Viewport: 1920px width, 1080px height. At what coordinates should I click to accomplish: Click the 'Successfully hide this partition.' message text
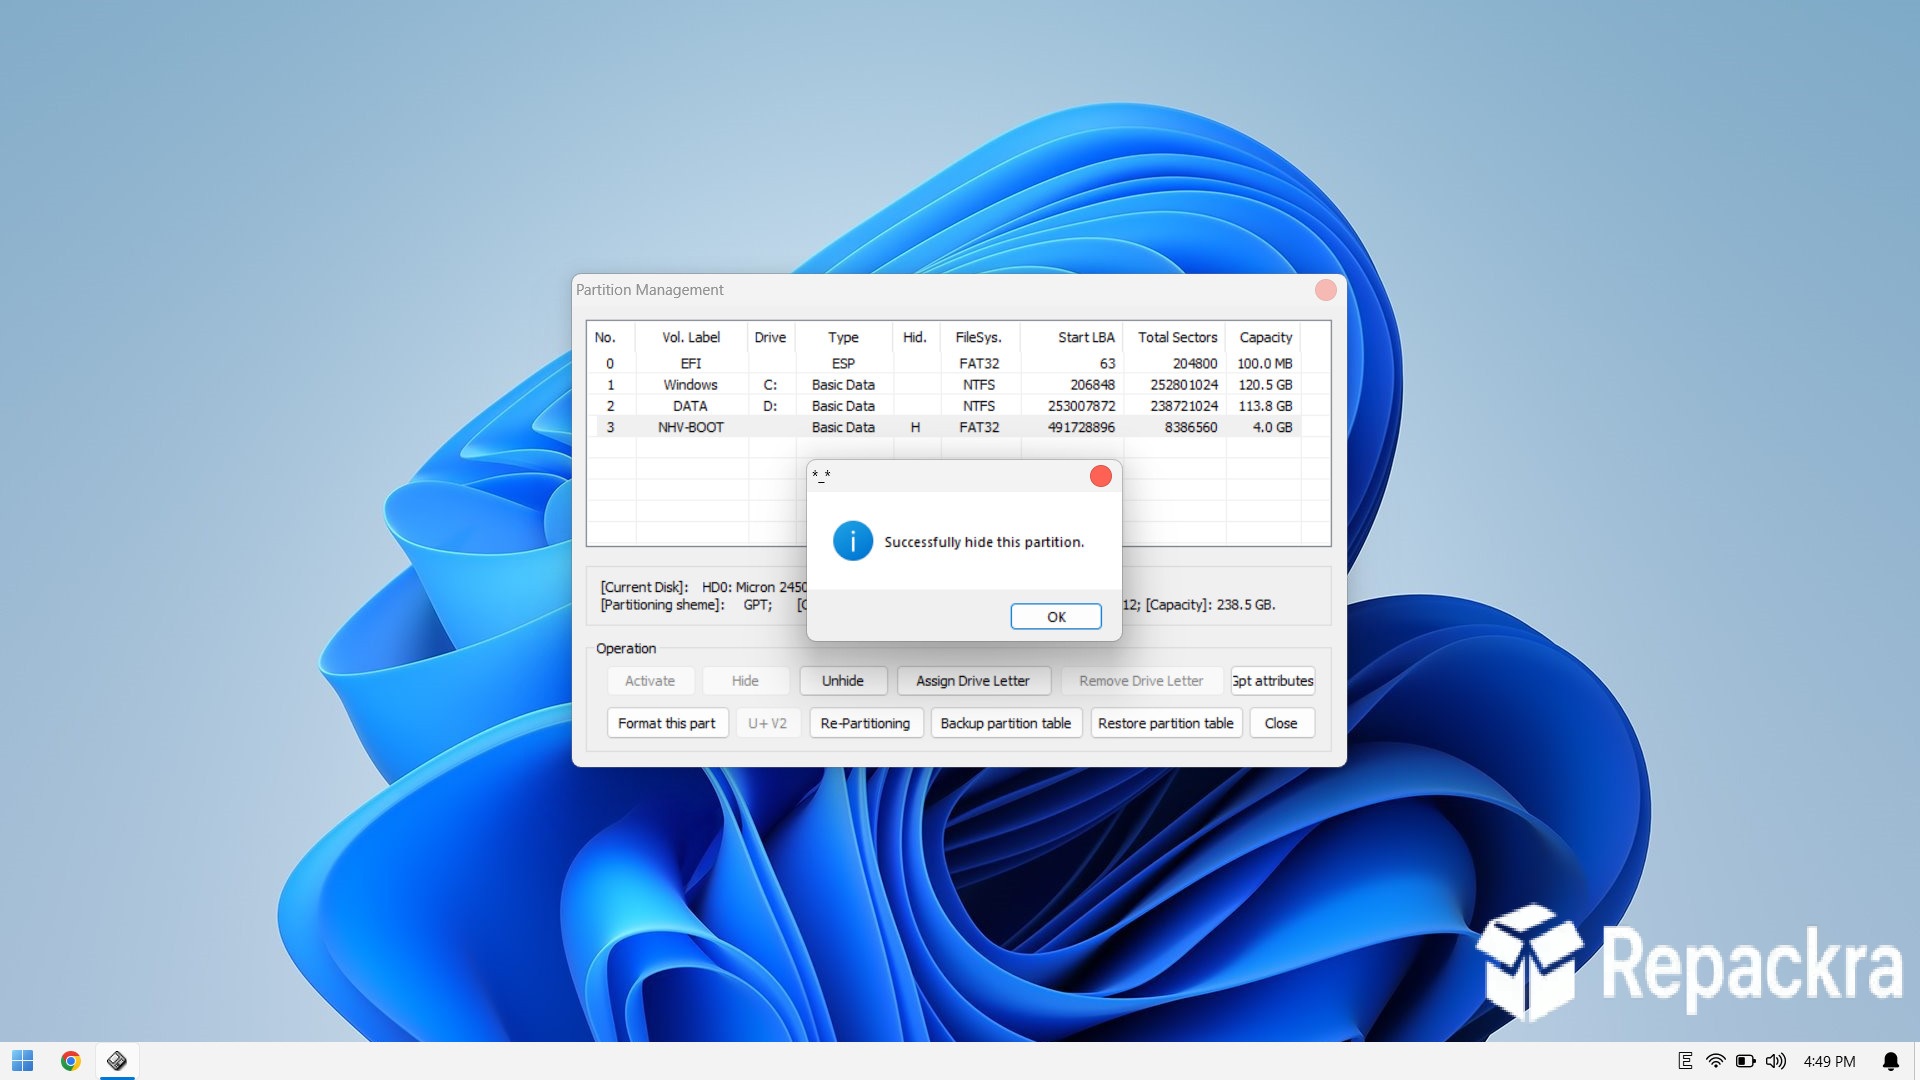984,542
